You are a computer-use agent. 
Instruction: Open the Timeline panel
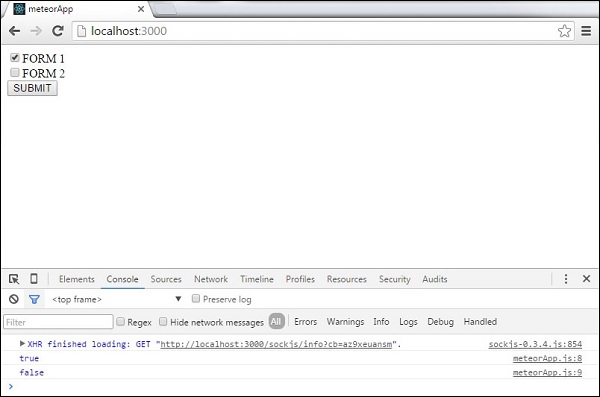point(257,279)
